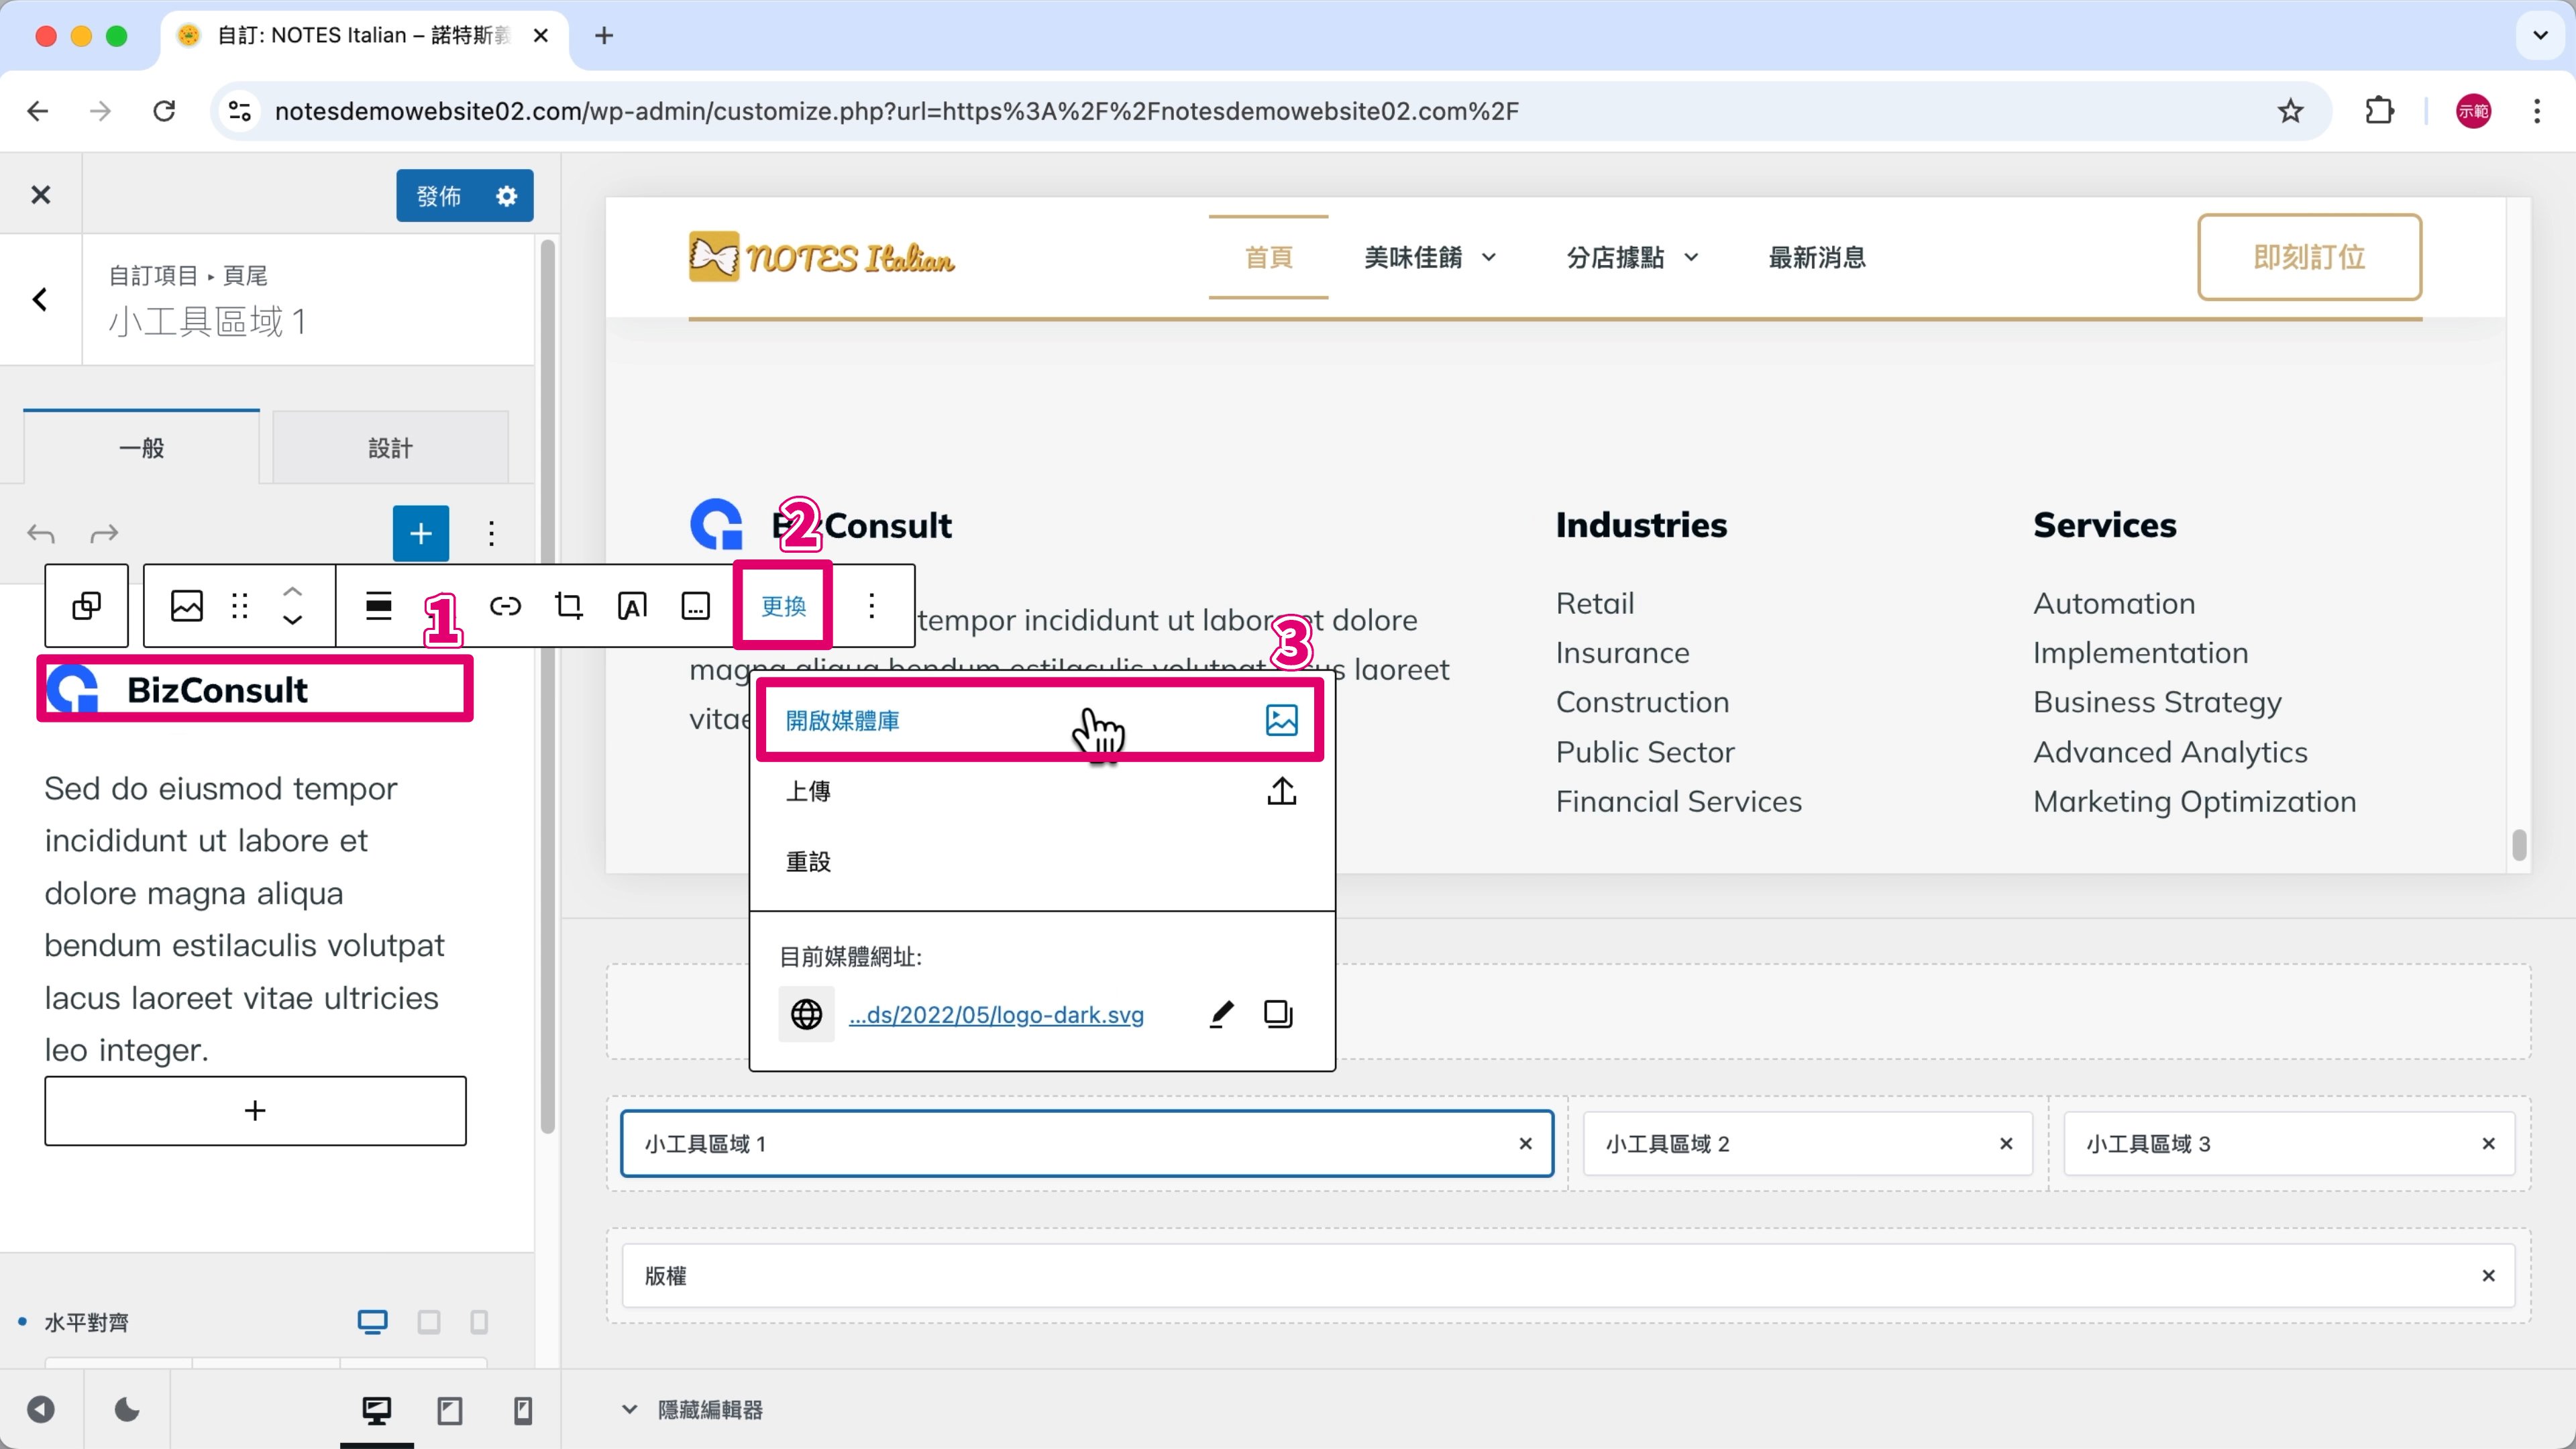Click the 即刻訂位 button

click(2308, 257)
